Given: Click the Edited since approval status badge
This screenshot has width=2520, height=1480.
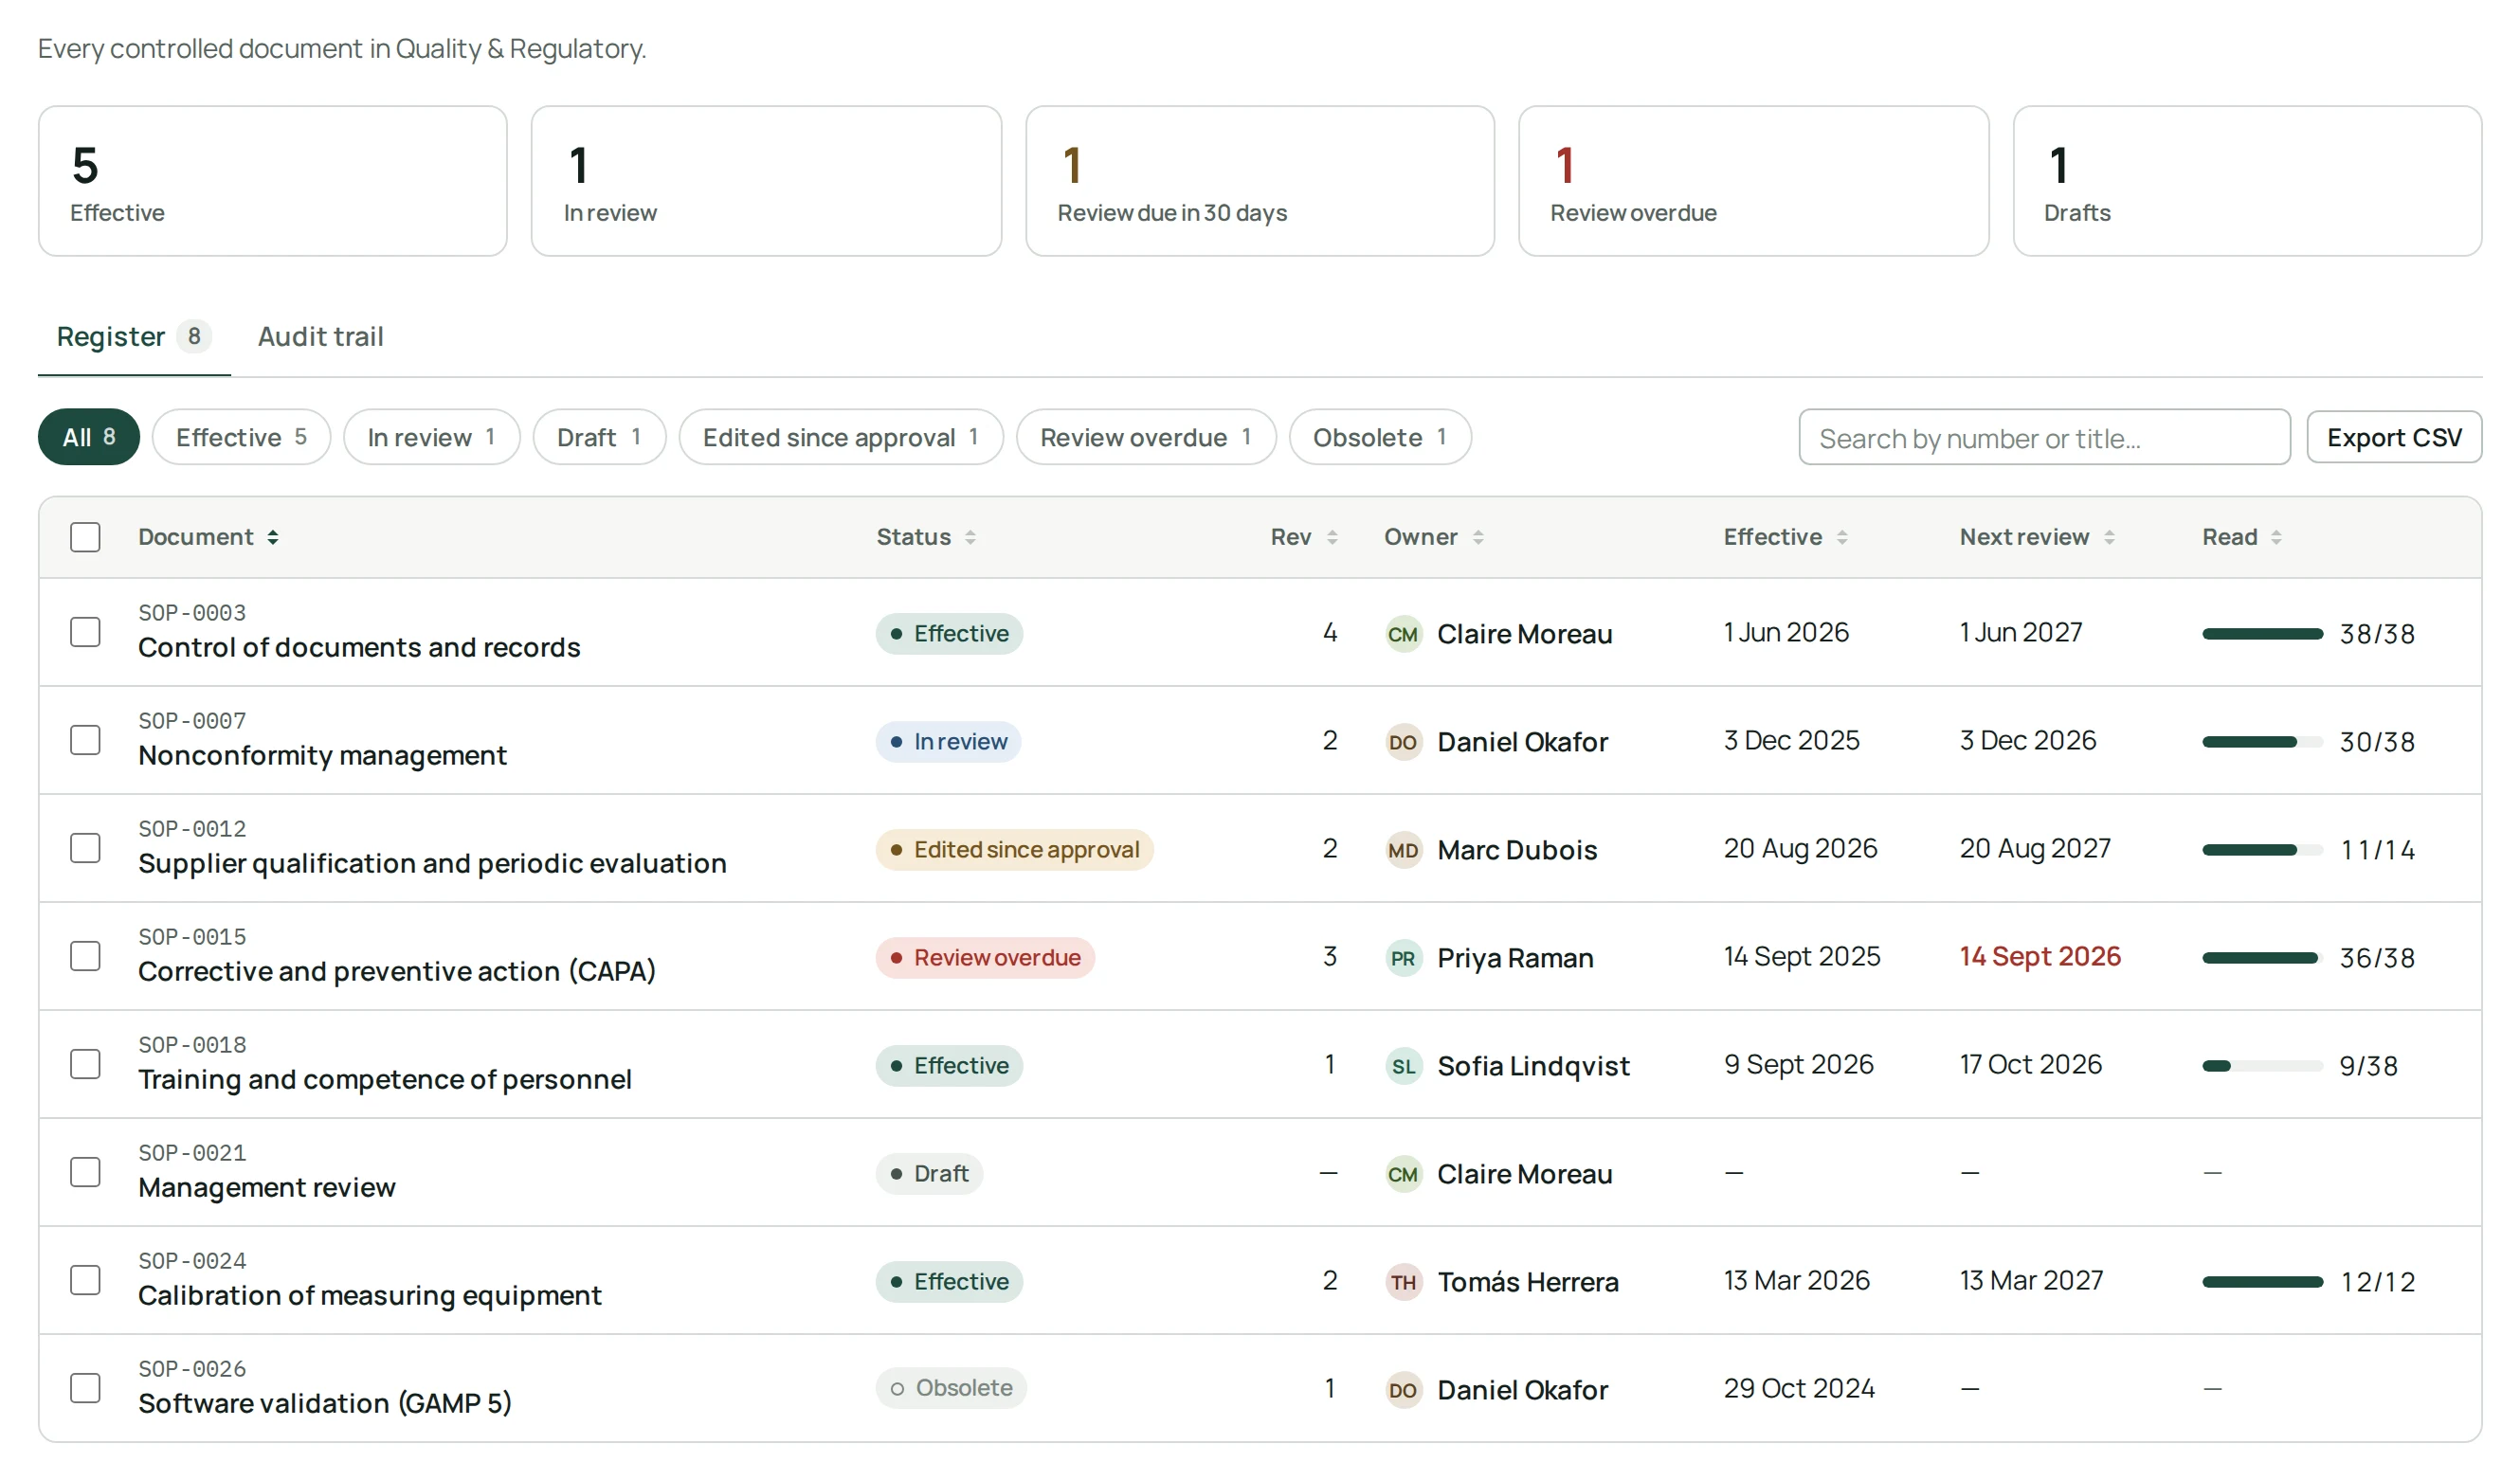Looking at the screenshot, I should pyautogui.click(x=1014, y=850).
